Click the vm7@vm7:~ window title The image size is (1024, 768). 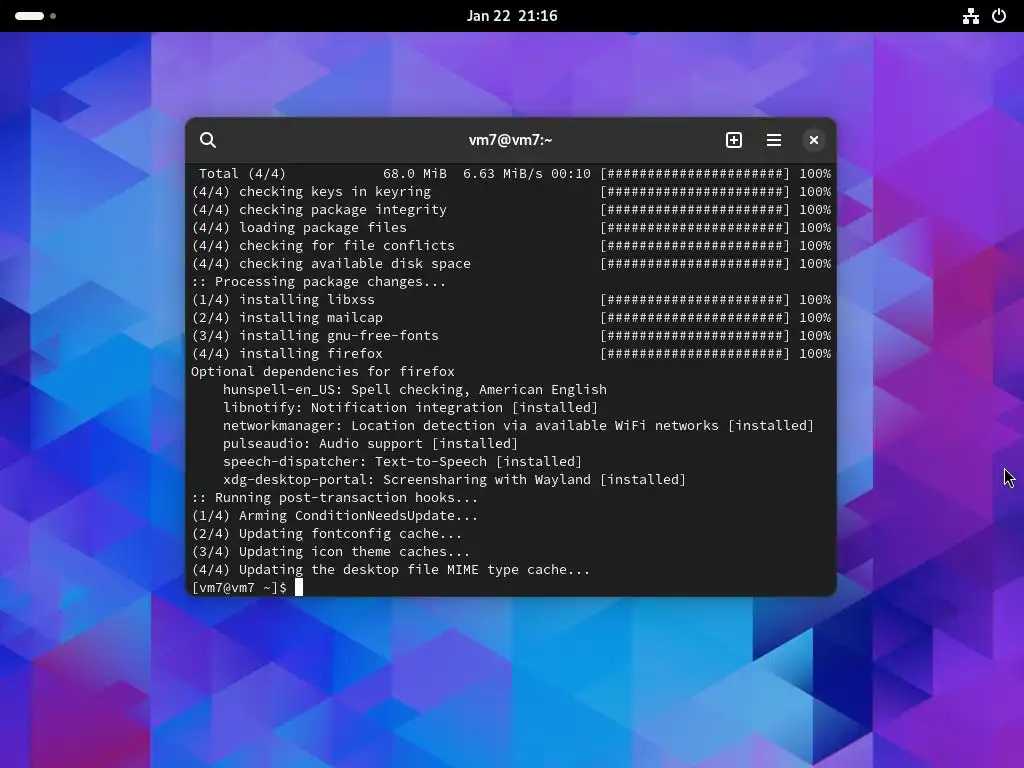(x=511, y=140)
